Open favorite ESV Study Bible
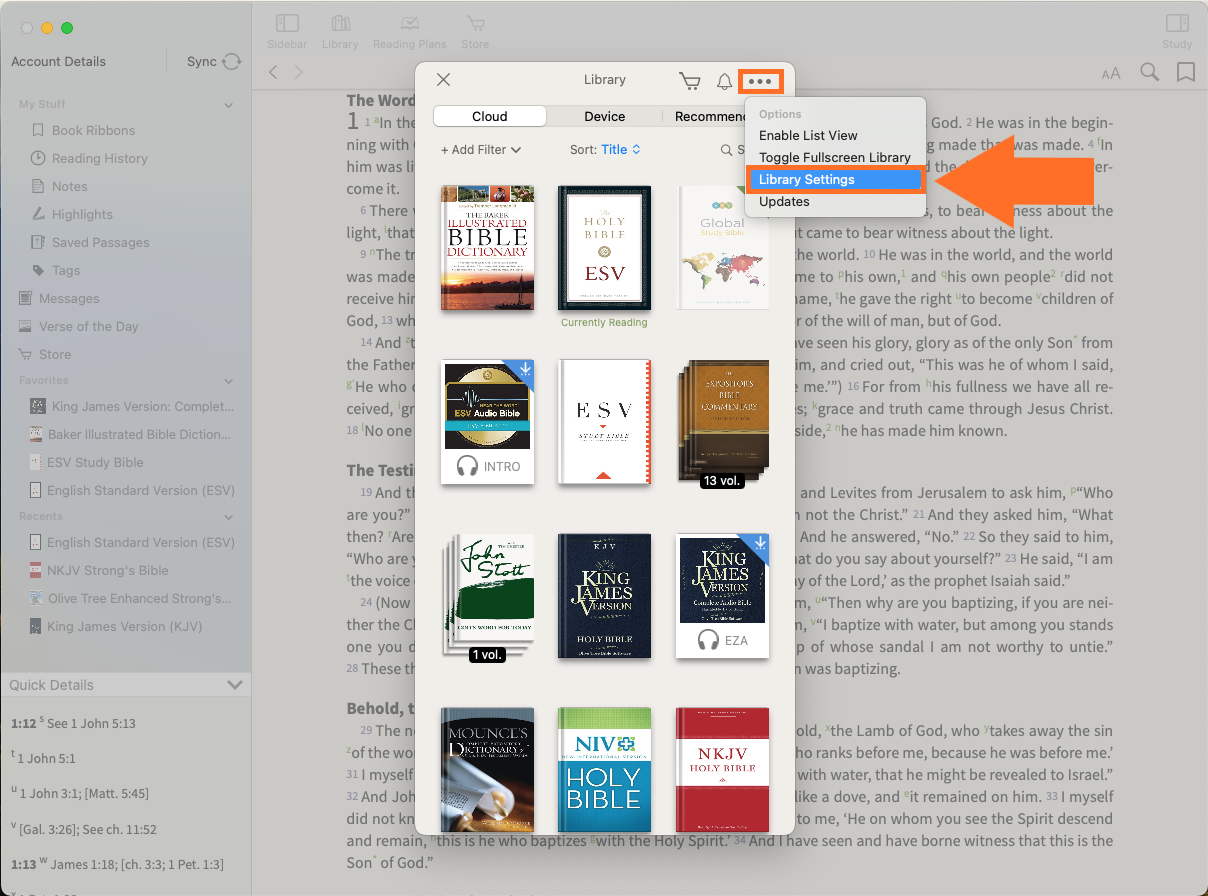This screenshot has width=1208, height=896. coord(87,462)
